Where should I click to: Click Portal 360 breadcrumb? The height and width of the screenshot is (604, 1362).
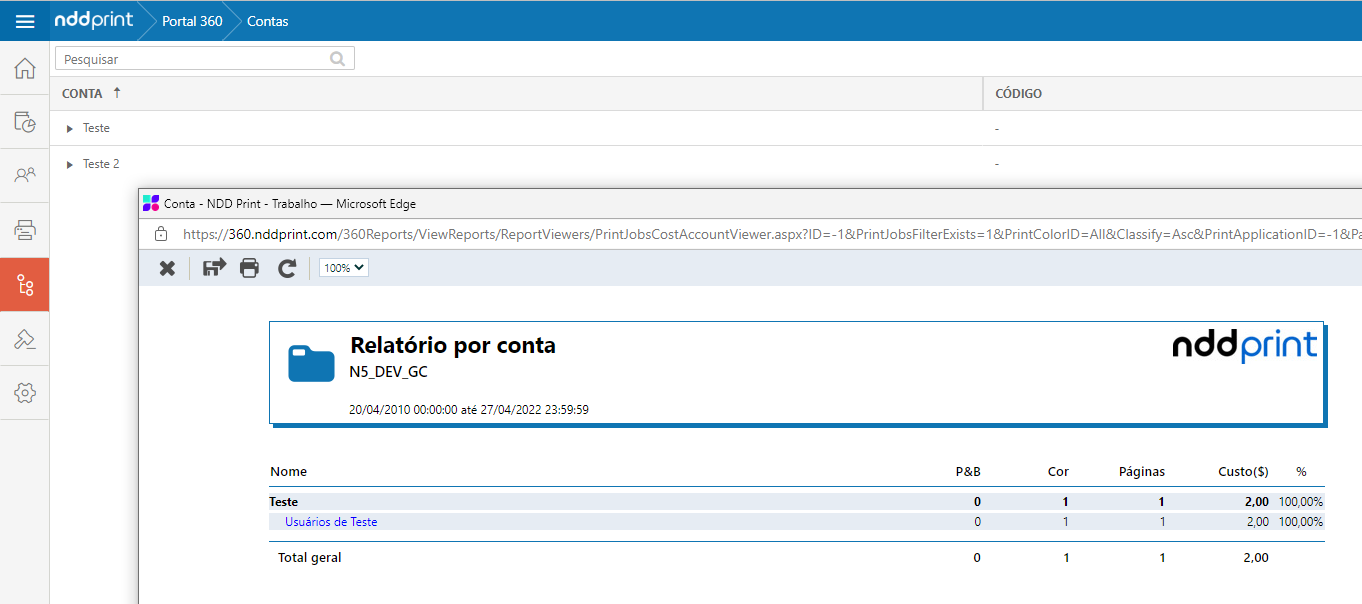(x=192, y=21)
